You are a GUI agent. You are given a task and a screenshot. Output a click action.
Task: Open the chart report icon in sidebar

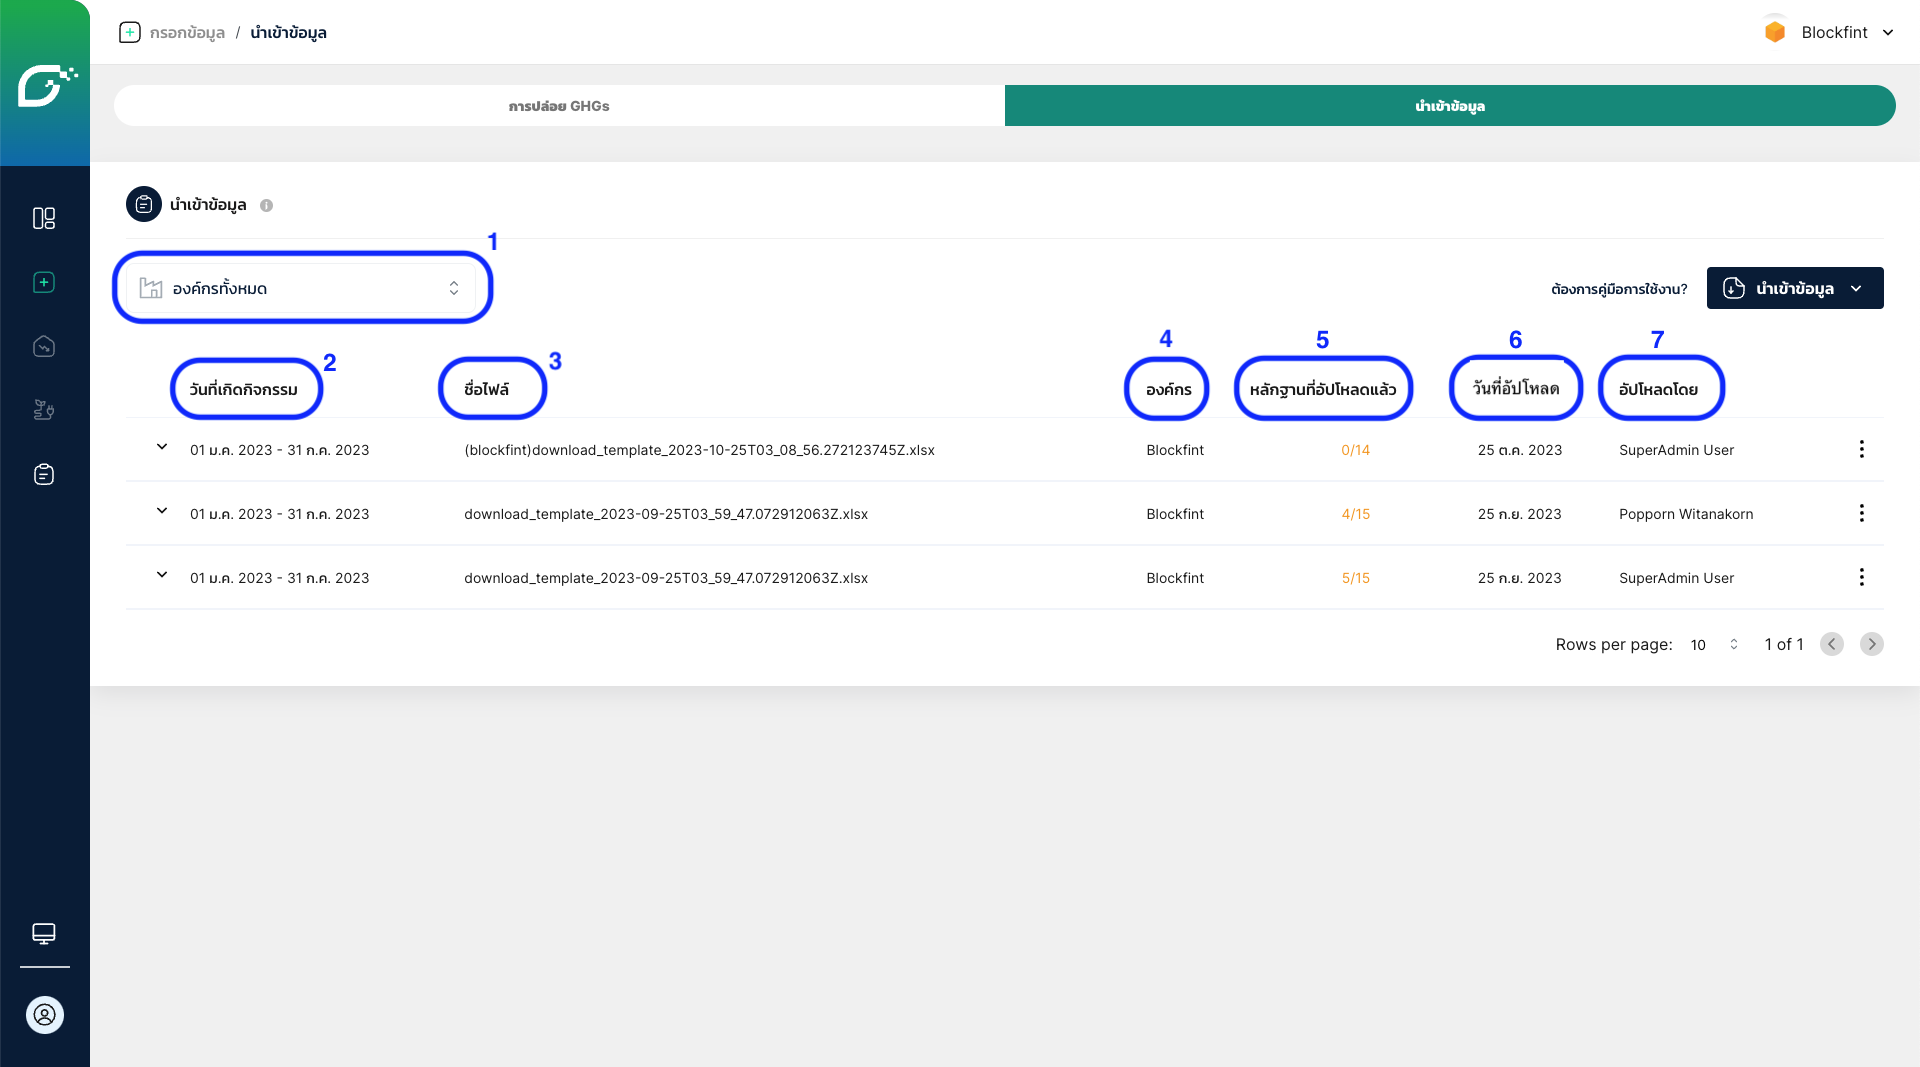[44, 347]
